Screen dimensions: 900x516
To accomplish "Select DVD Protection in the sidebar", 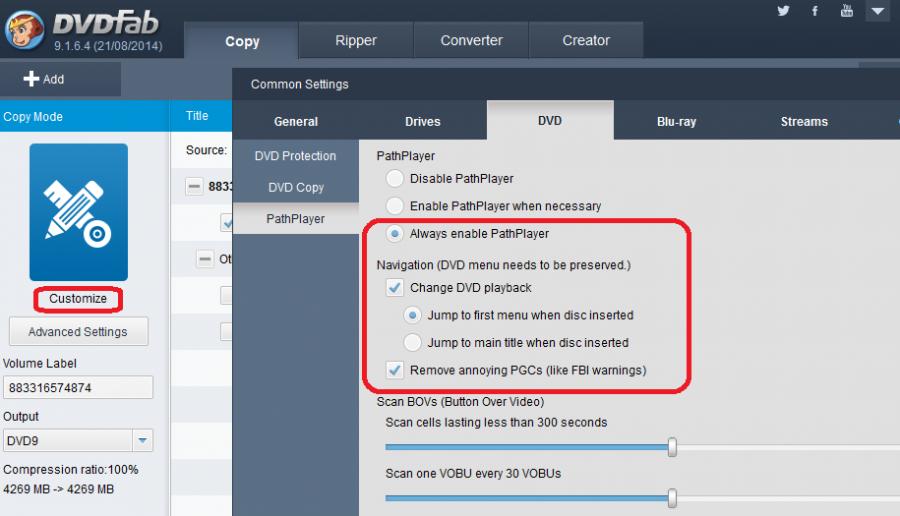I will (296, 156).
